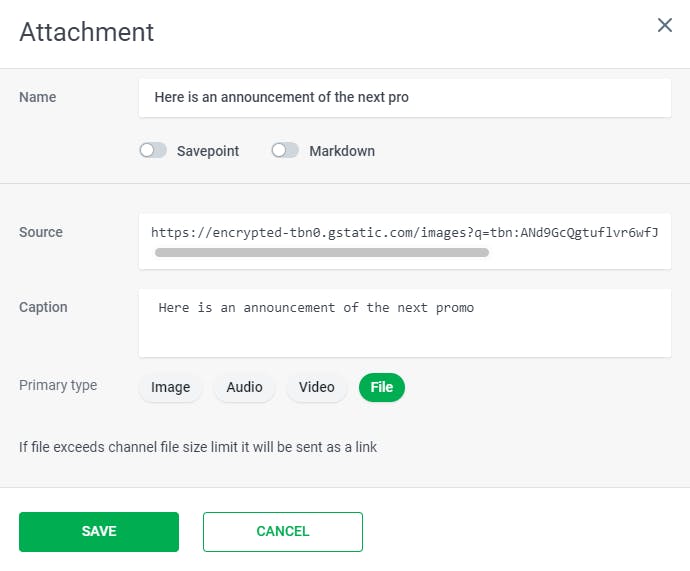690x571 pixels.
Task: Click into the Name text field
Action: click(404, 98)
